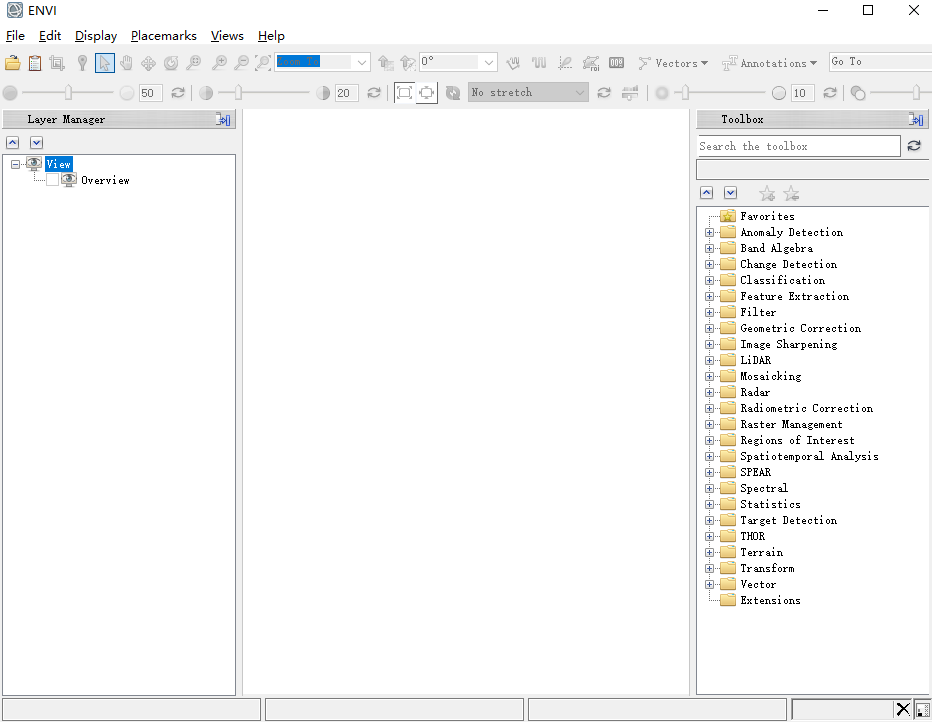Open the Display menu
Screen dimensions: 932x722
tap(96, 36)
